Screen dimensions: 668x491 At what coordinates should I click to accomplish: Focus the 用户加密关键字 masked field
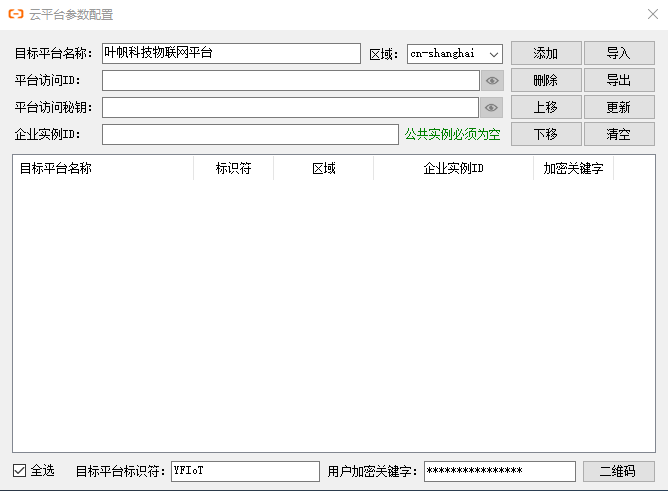pos(500,471)
